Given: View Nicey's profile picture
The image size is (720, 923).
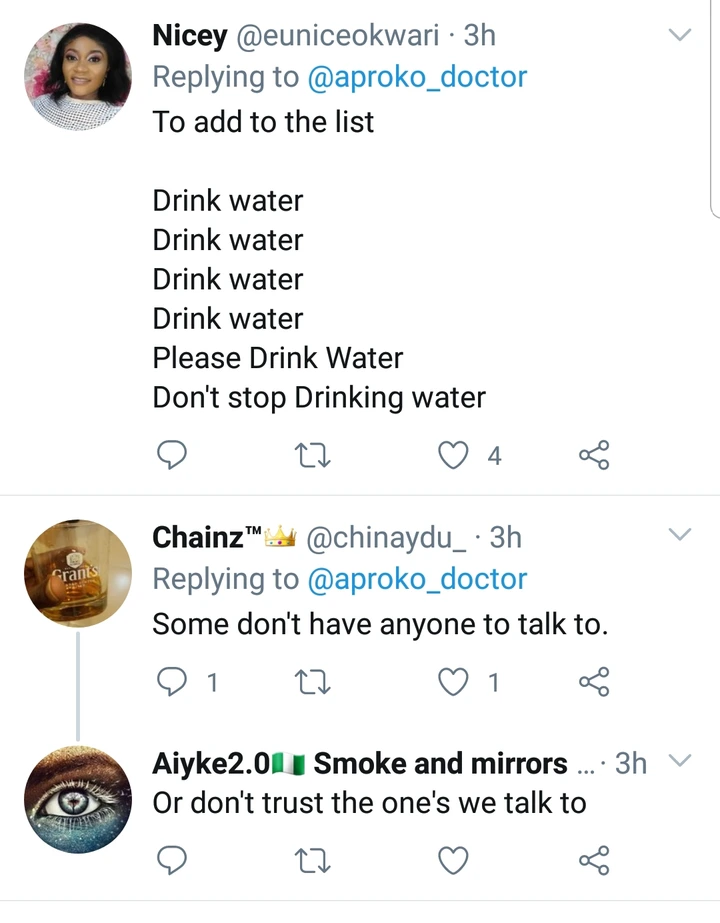Looking at the screenshot, I should (77, 76).
